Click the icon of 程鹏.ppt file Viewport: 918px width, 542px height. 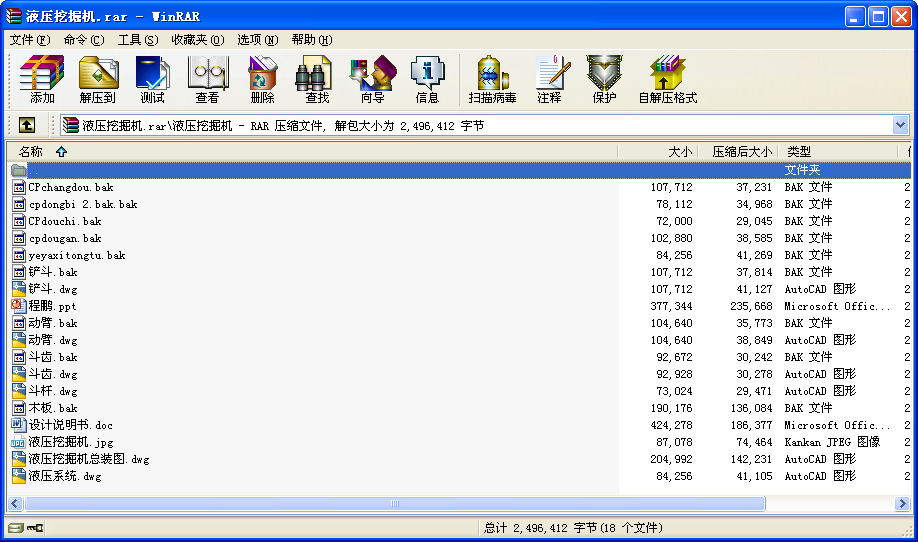click(x=19, y=306)
